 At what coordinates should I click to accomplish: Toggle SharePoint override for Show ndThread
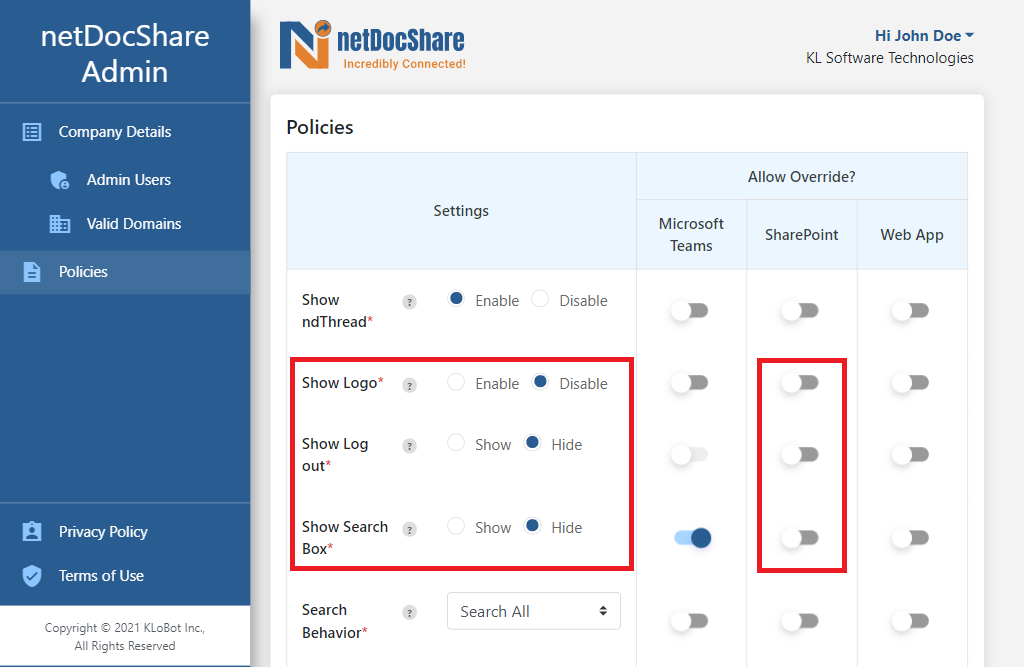800,310
